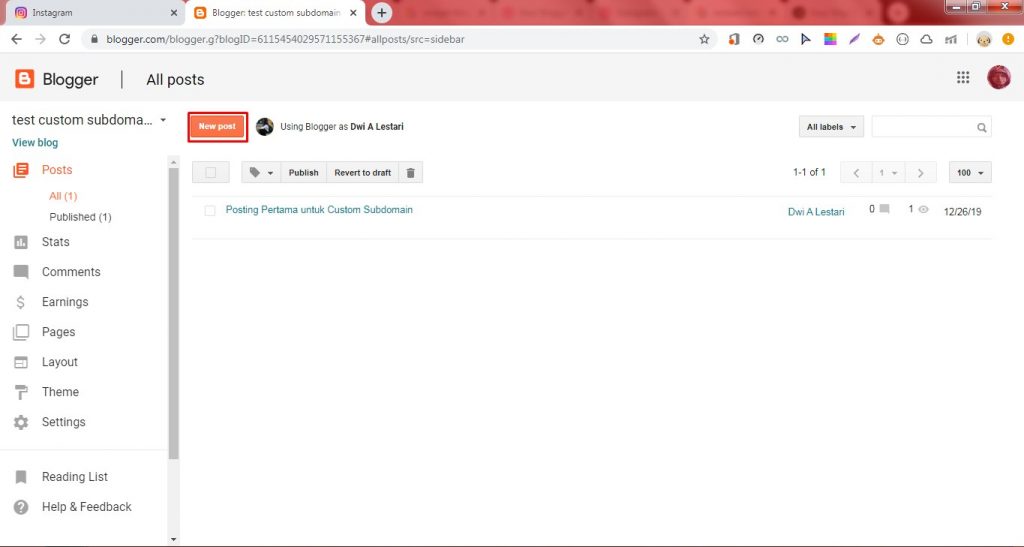Click the Earnings dollar icon
The image size is (1024, 547).
tap(21, 302)
